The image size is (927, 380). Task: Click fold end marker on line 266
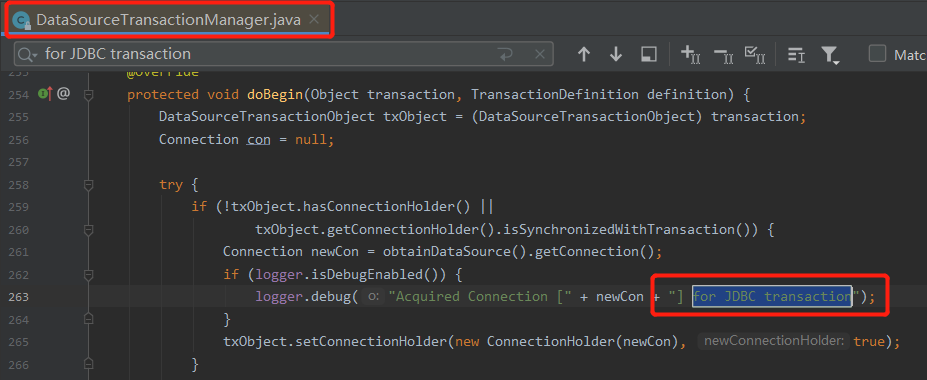click(x=89, y=365)
